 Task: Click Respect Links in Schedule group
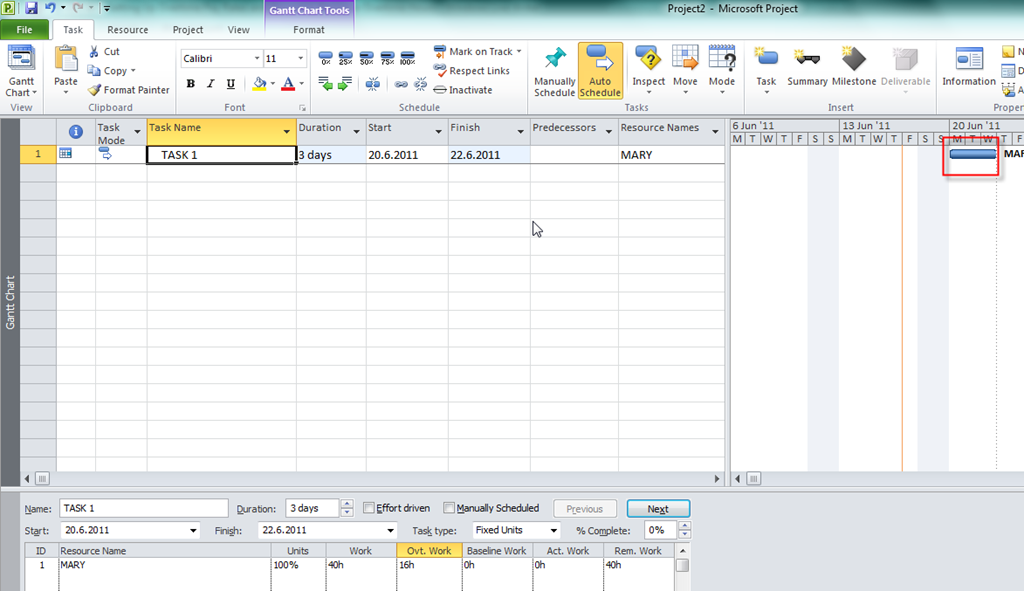pyautogui.click(x=472, y=71)
